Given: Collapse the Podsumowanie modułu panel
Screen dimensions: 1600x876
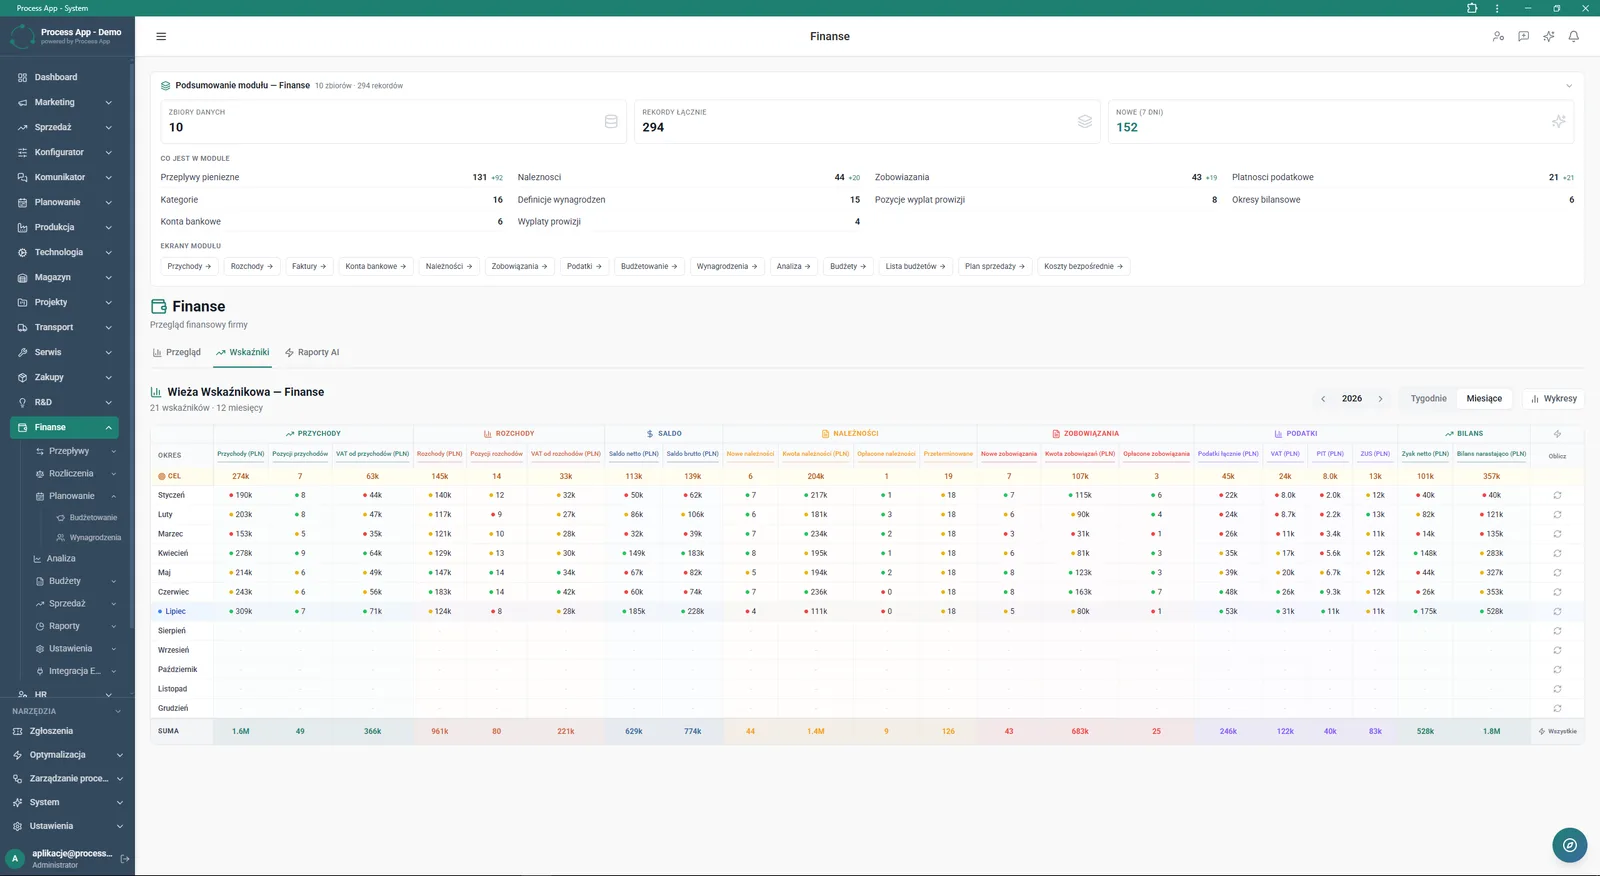Looking at the screenshot, I should pos(1569,86).
